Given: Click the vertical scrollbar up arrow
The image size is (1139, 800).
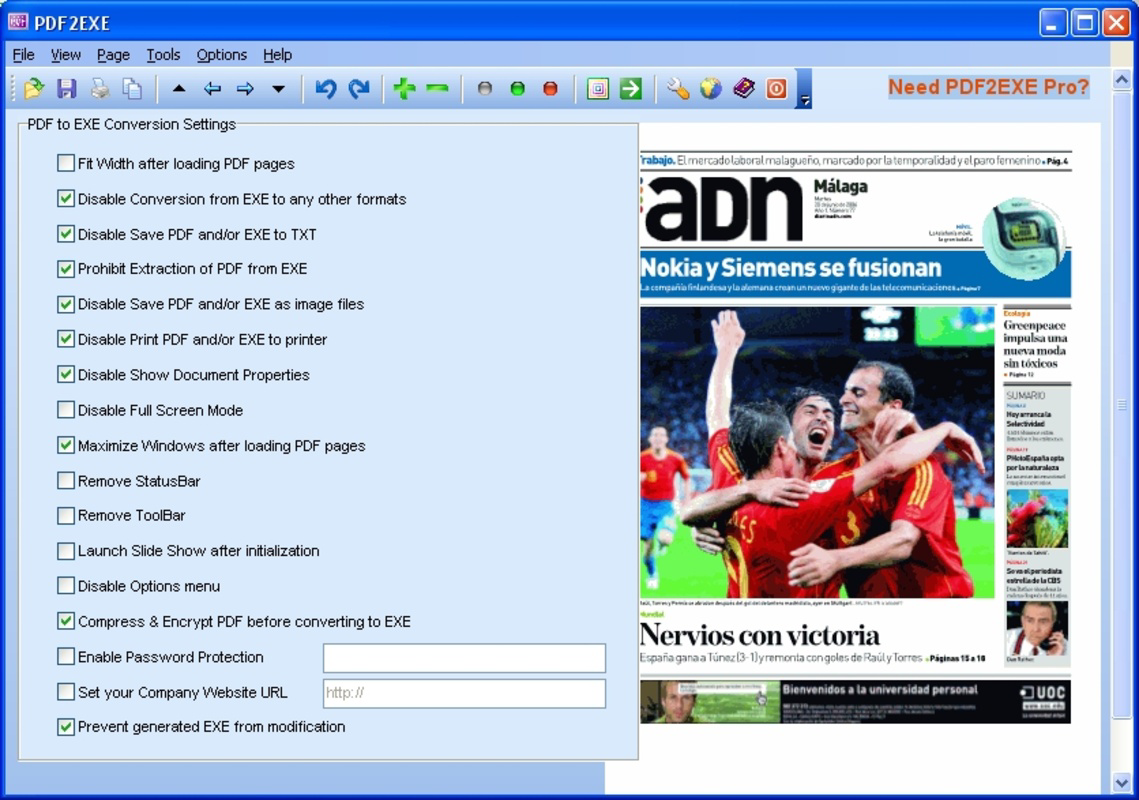Looking at the screenshot, I should [1122, 80].
